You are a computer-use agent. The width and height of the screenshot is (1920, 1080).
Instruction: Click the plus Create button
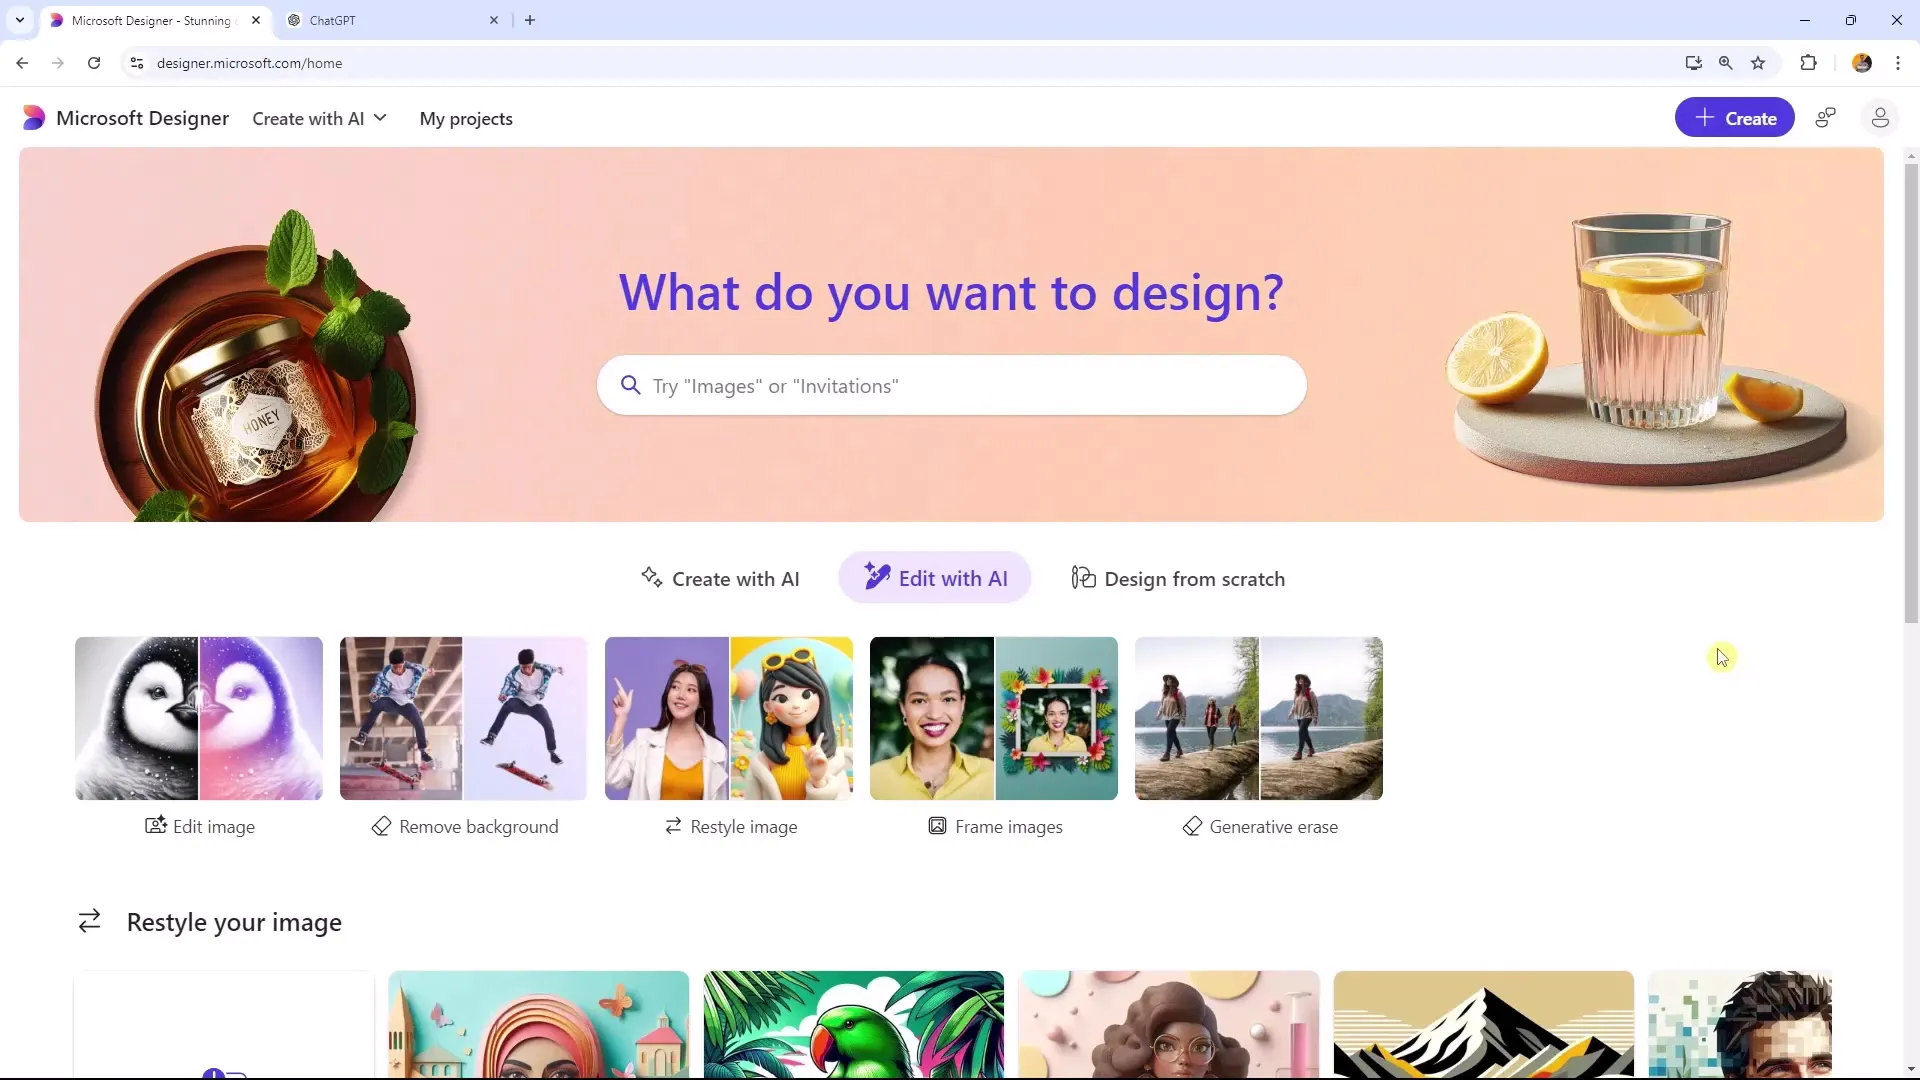tap(1735, 119)
